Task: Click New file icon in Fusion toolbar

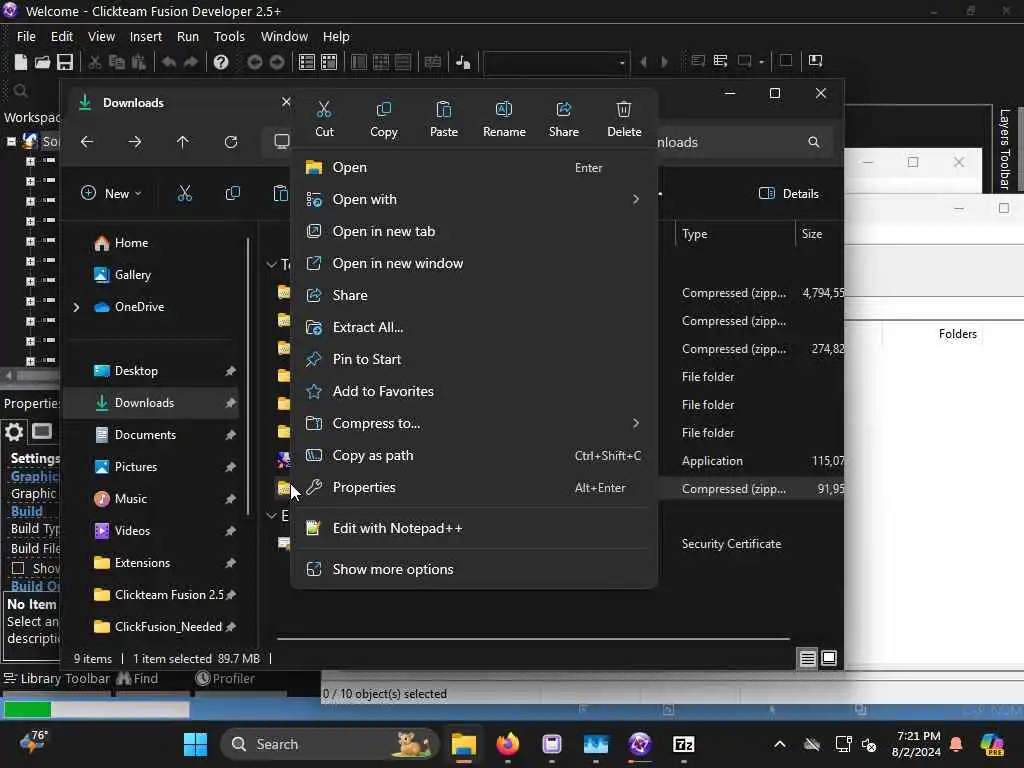Action: (21, 62)
